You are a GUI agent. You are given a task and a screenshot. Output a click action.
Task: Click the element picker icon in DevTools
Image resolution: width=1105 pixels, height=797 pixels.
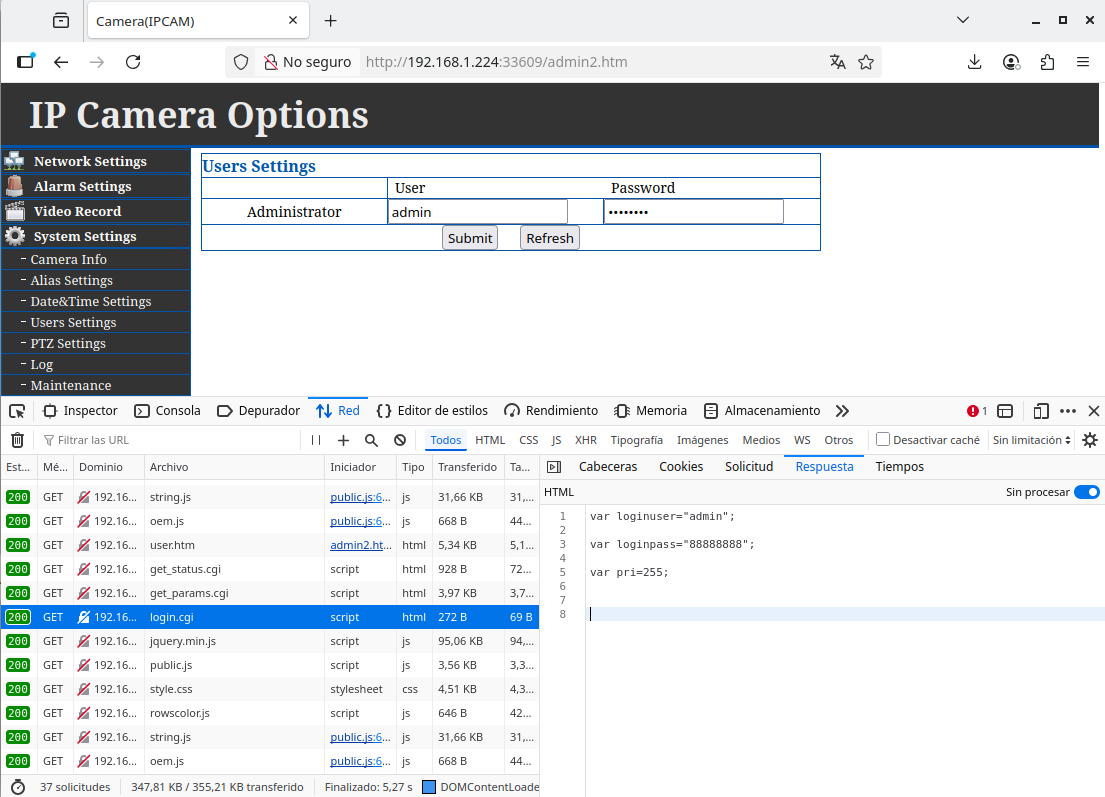17,411
